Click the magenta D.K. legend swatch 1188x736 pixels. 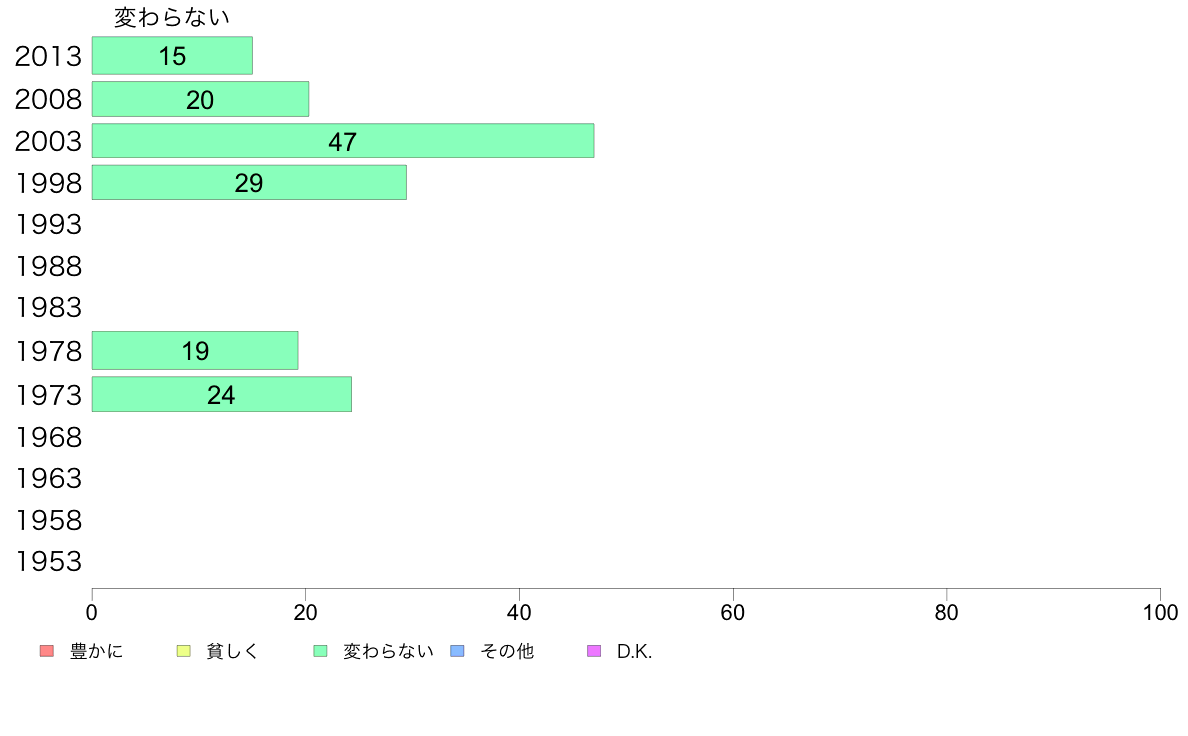pos(594,652)
